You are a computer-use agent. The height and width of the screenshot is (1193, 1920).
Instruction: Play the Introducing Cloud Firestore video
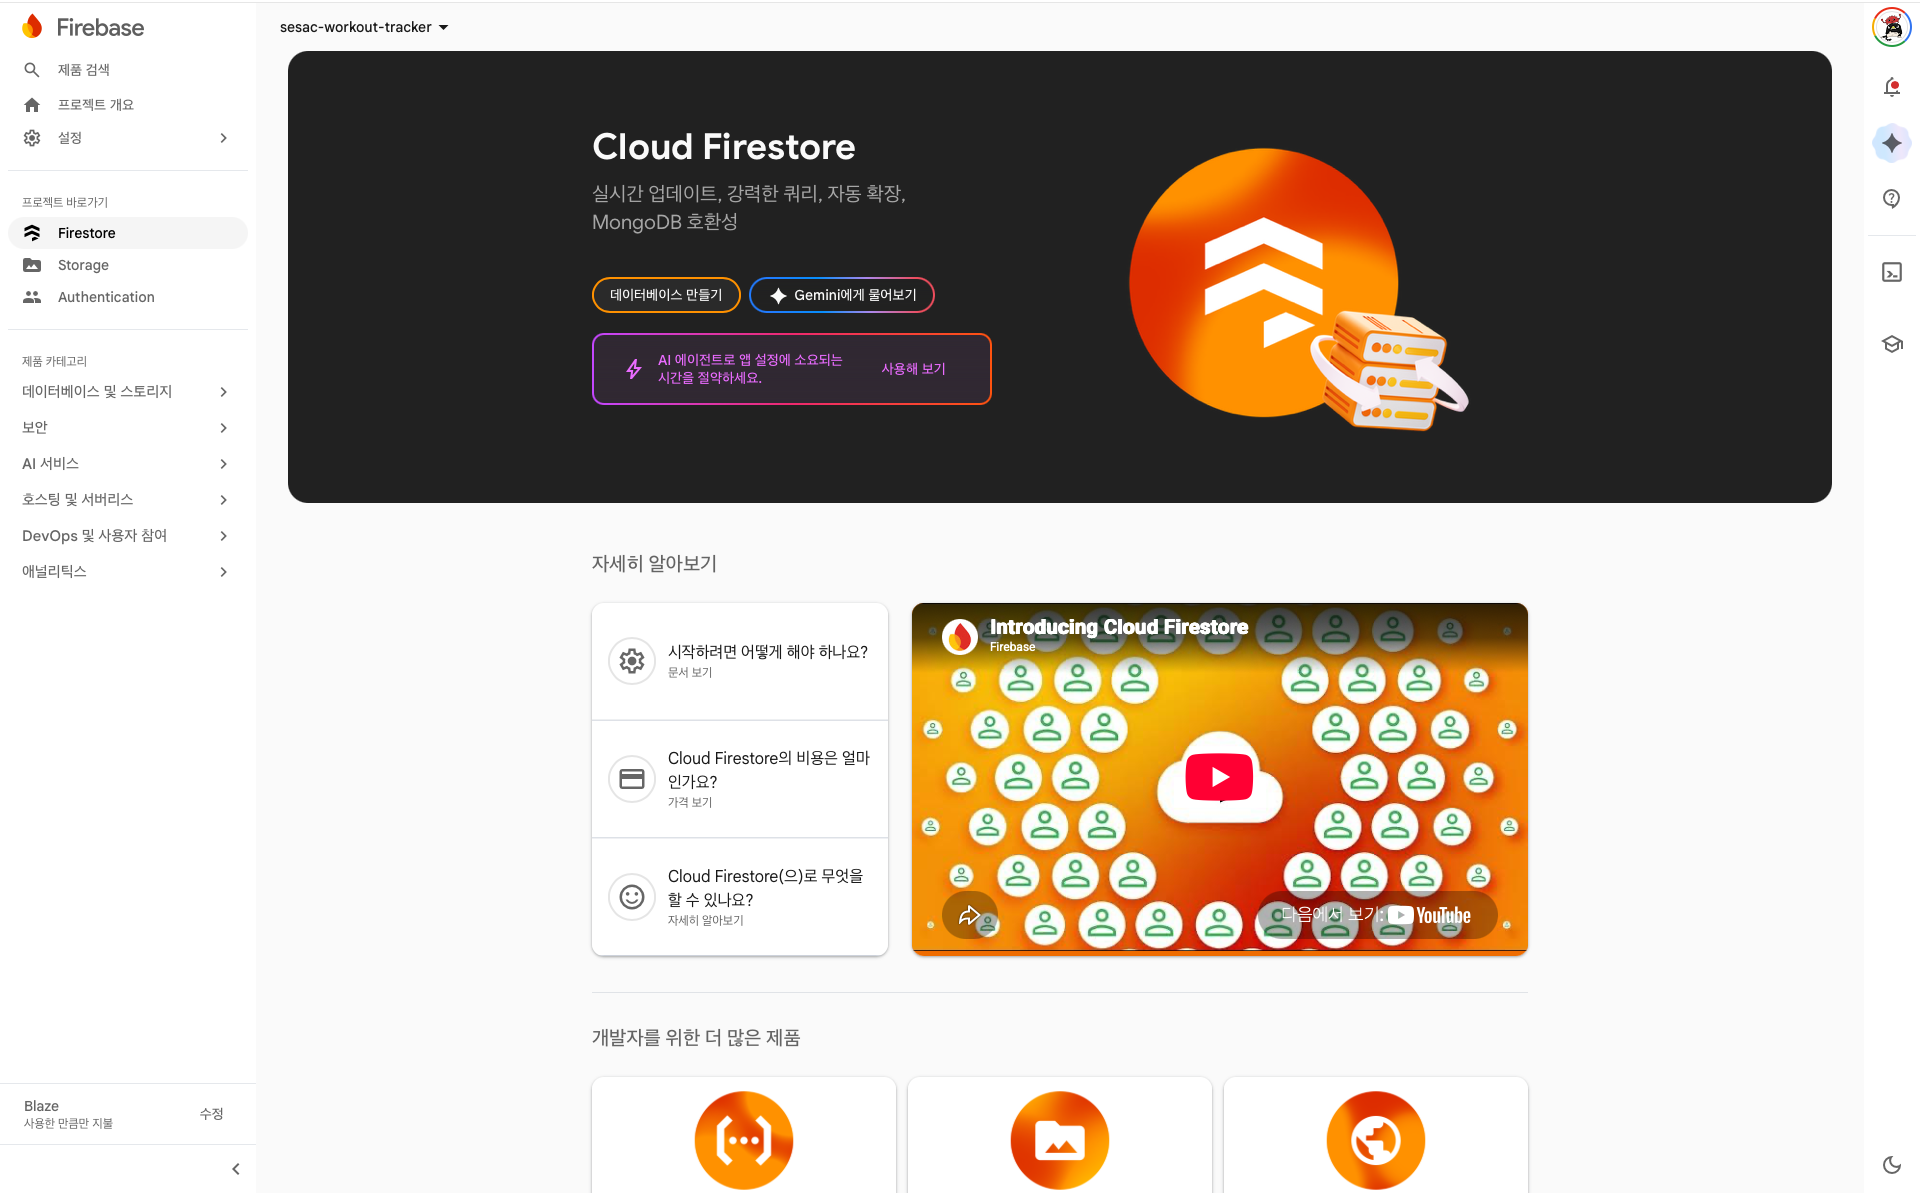1219,777
